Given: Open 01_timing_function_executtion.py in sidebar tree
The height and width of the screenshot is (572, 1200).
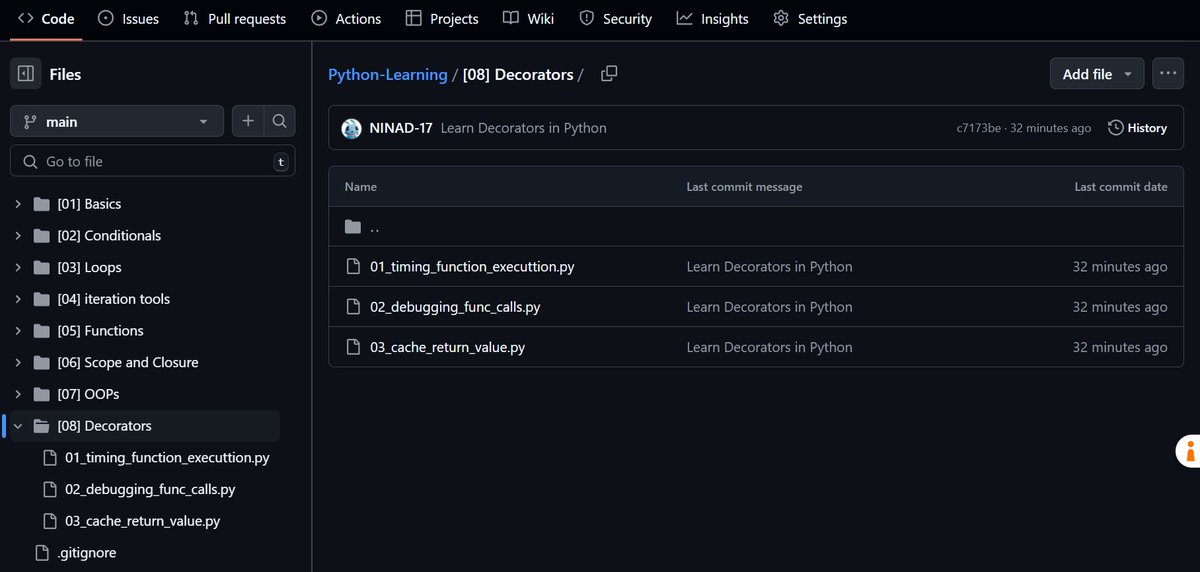Looking at the screenshot, I should pos(167,458).
